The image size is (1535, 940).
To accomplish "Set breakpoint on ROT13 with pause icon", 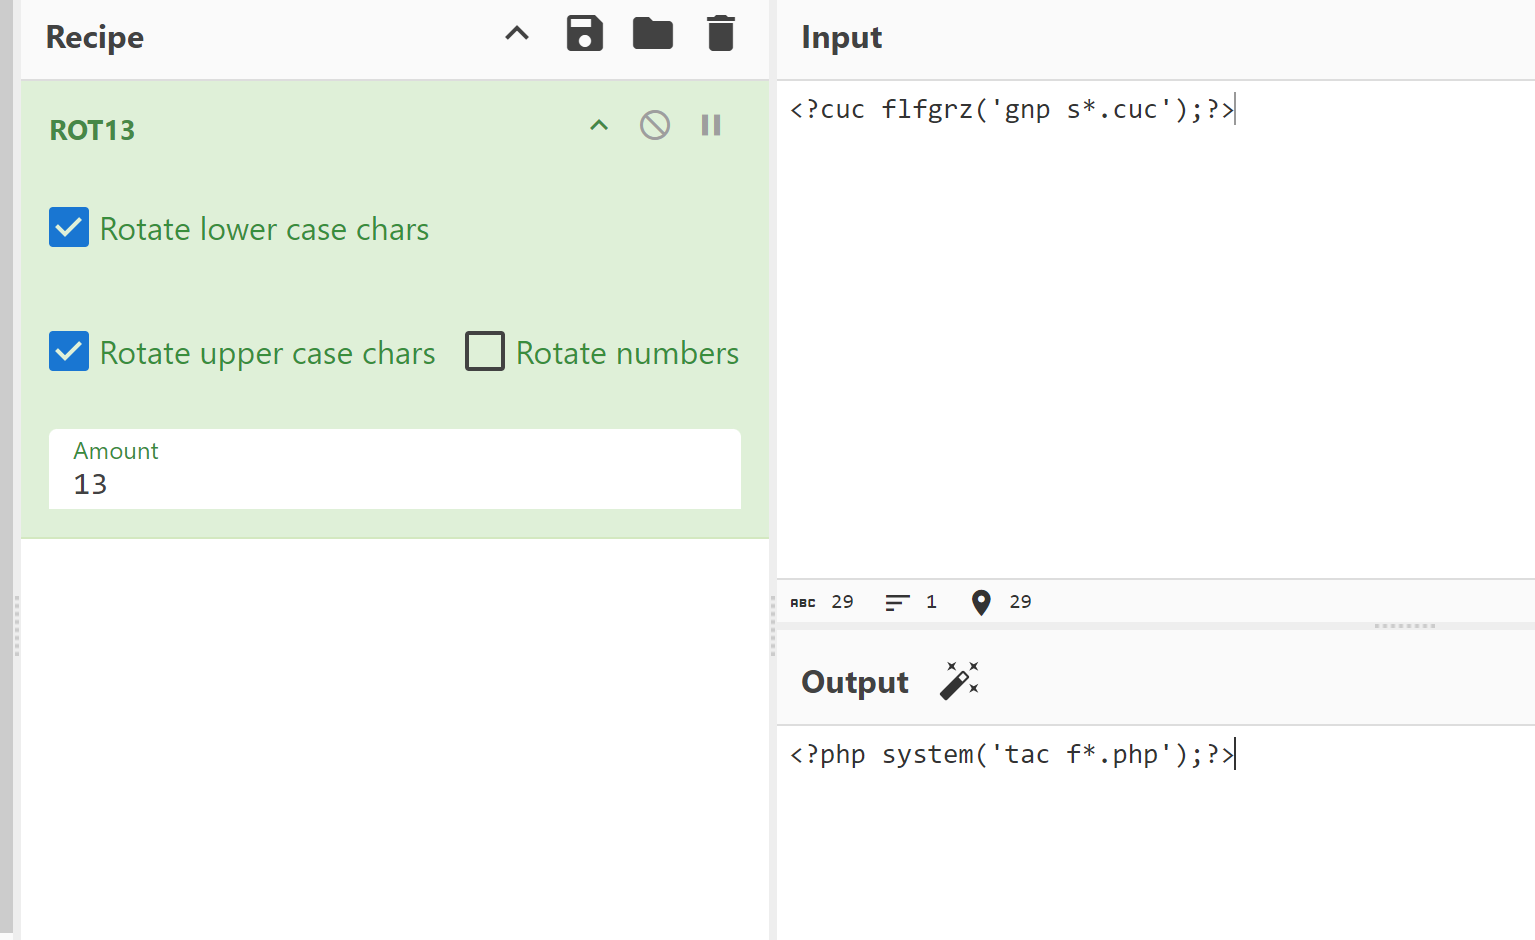I will pyautogui.click(x=711, y=125).
